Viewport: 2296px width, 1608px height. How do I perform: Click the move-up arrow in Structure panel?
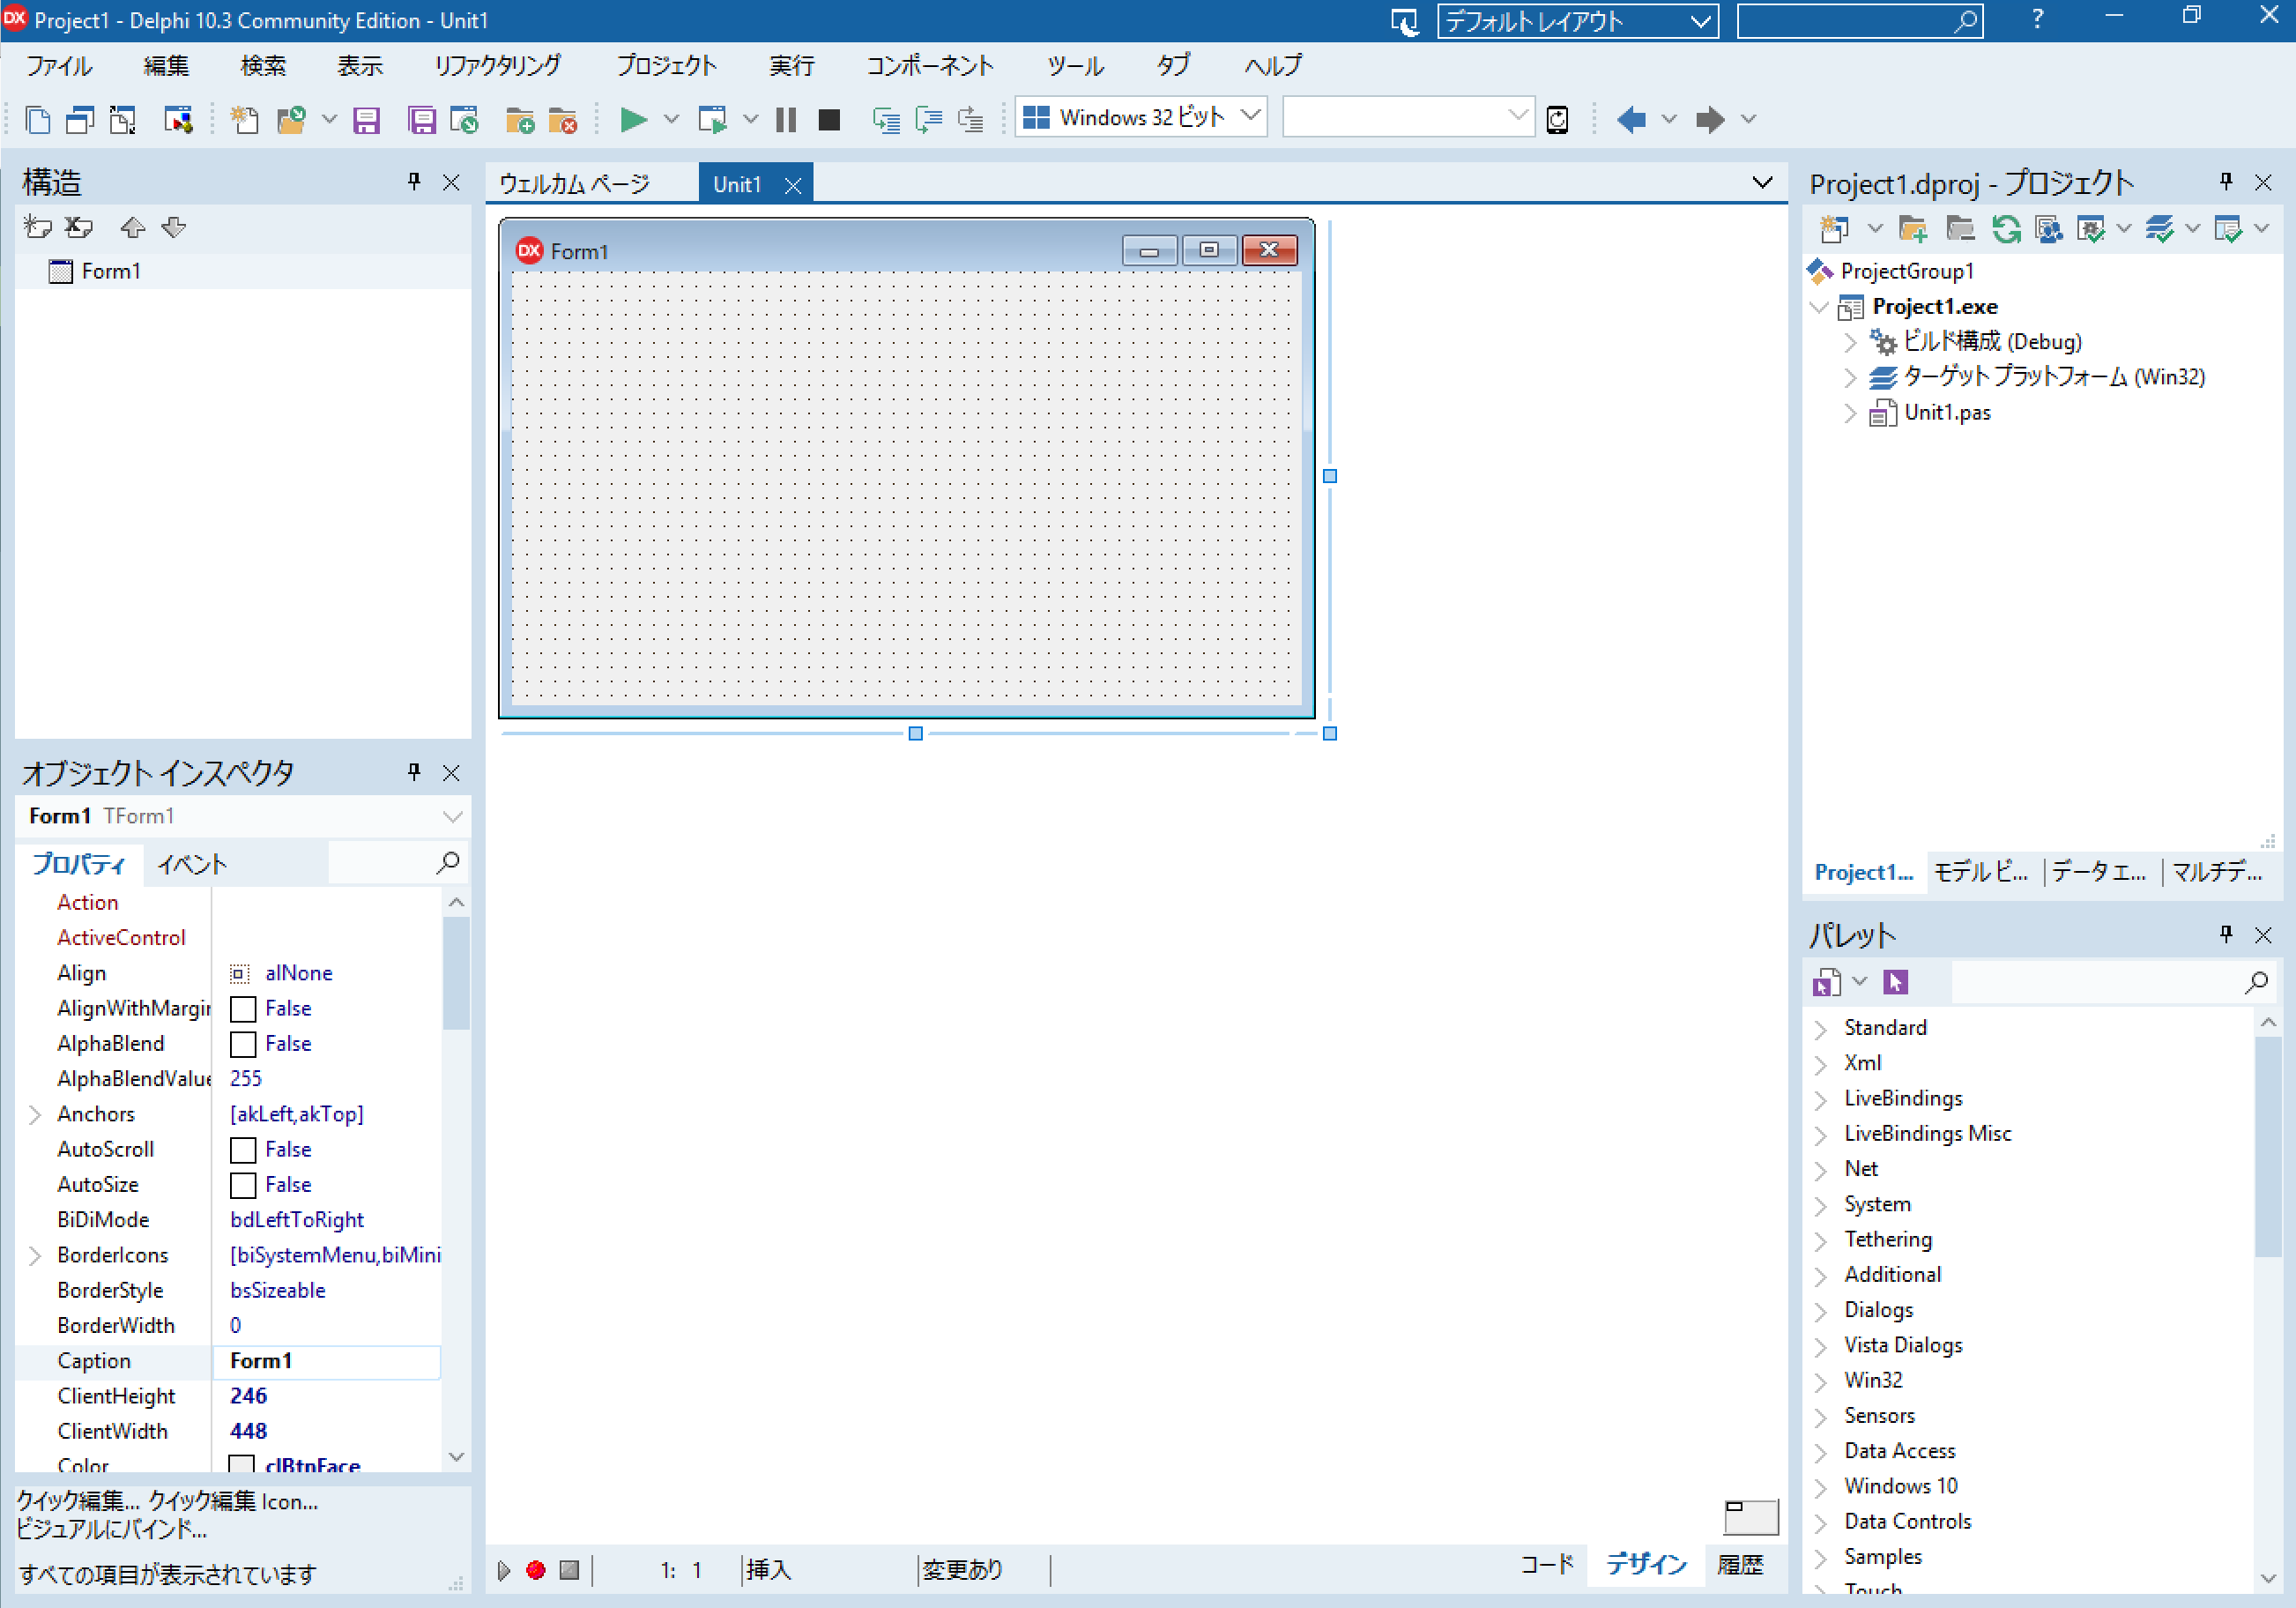pos(132,228)
